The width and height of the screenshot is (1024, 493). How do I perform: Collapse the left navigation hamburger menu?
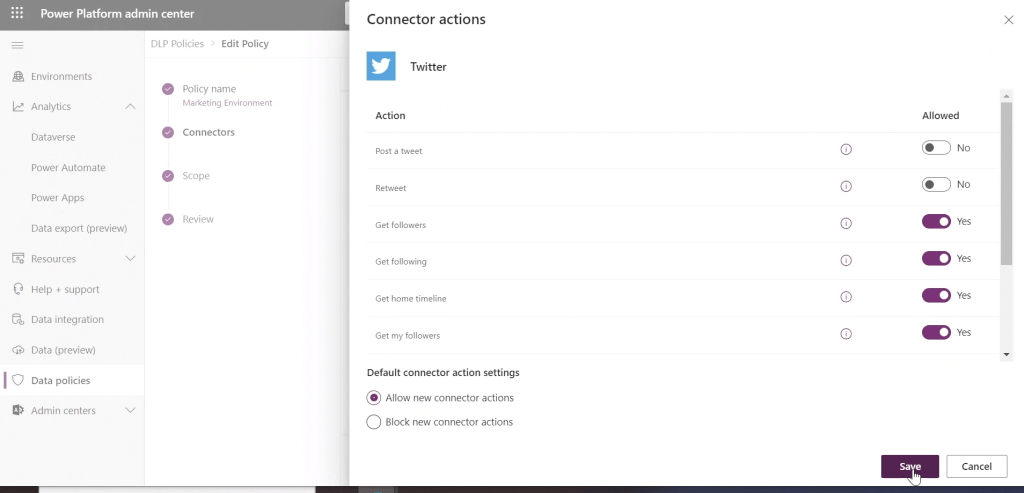[x=17, y=45]
